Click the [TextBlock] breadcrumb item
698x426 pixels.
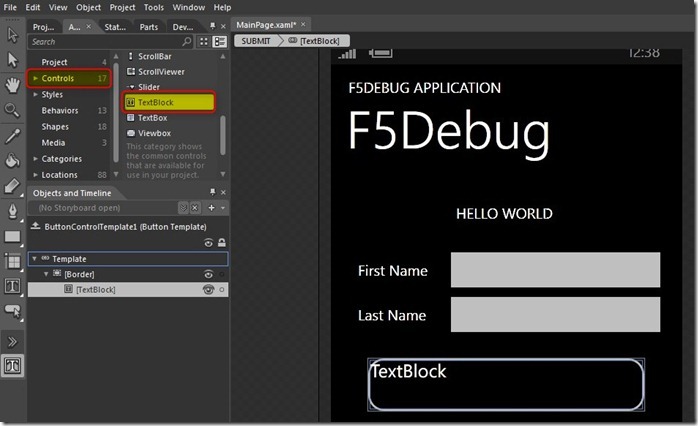[x=314, y=41]
